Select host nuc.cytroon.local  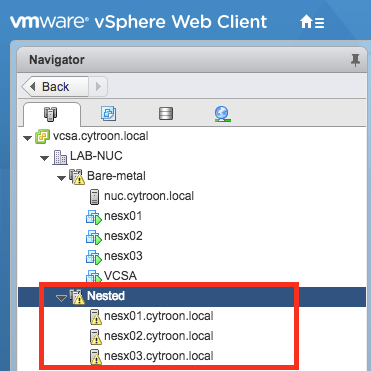pos(149,196)
